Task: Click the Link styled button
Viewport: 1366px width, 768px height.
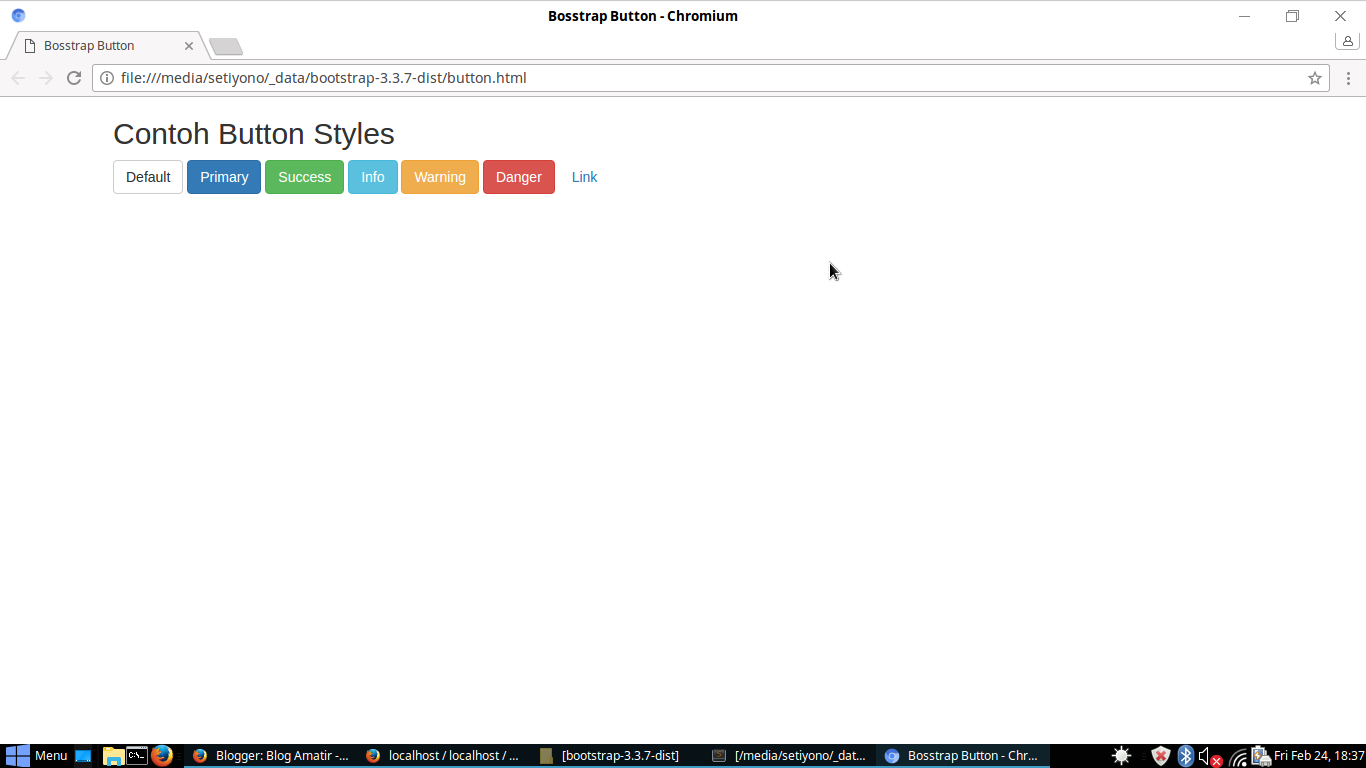Action: pyautogui.click(x=584, y=177)
